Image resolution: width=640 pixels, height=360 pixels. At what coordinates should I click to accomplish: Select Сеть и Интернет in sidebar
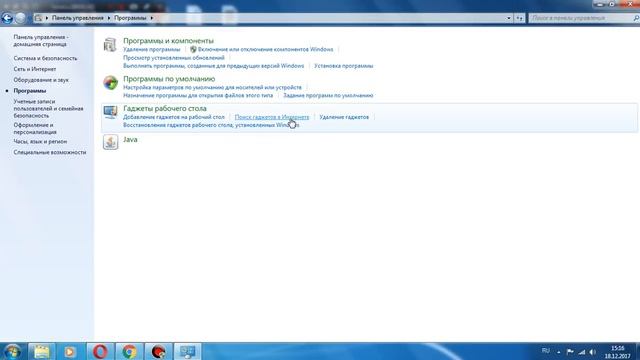35,69
